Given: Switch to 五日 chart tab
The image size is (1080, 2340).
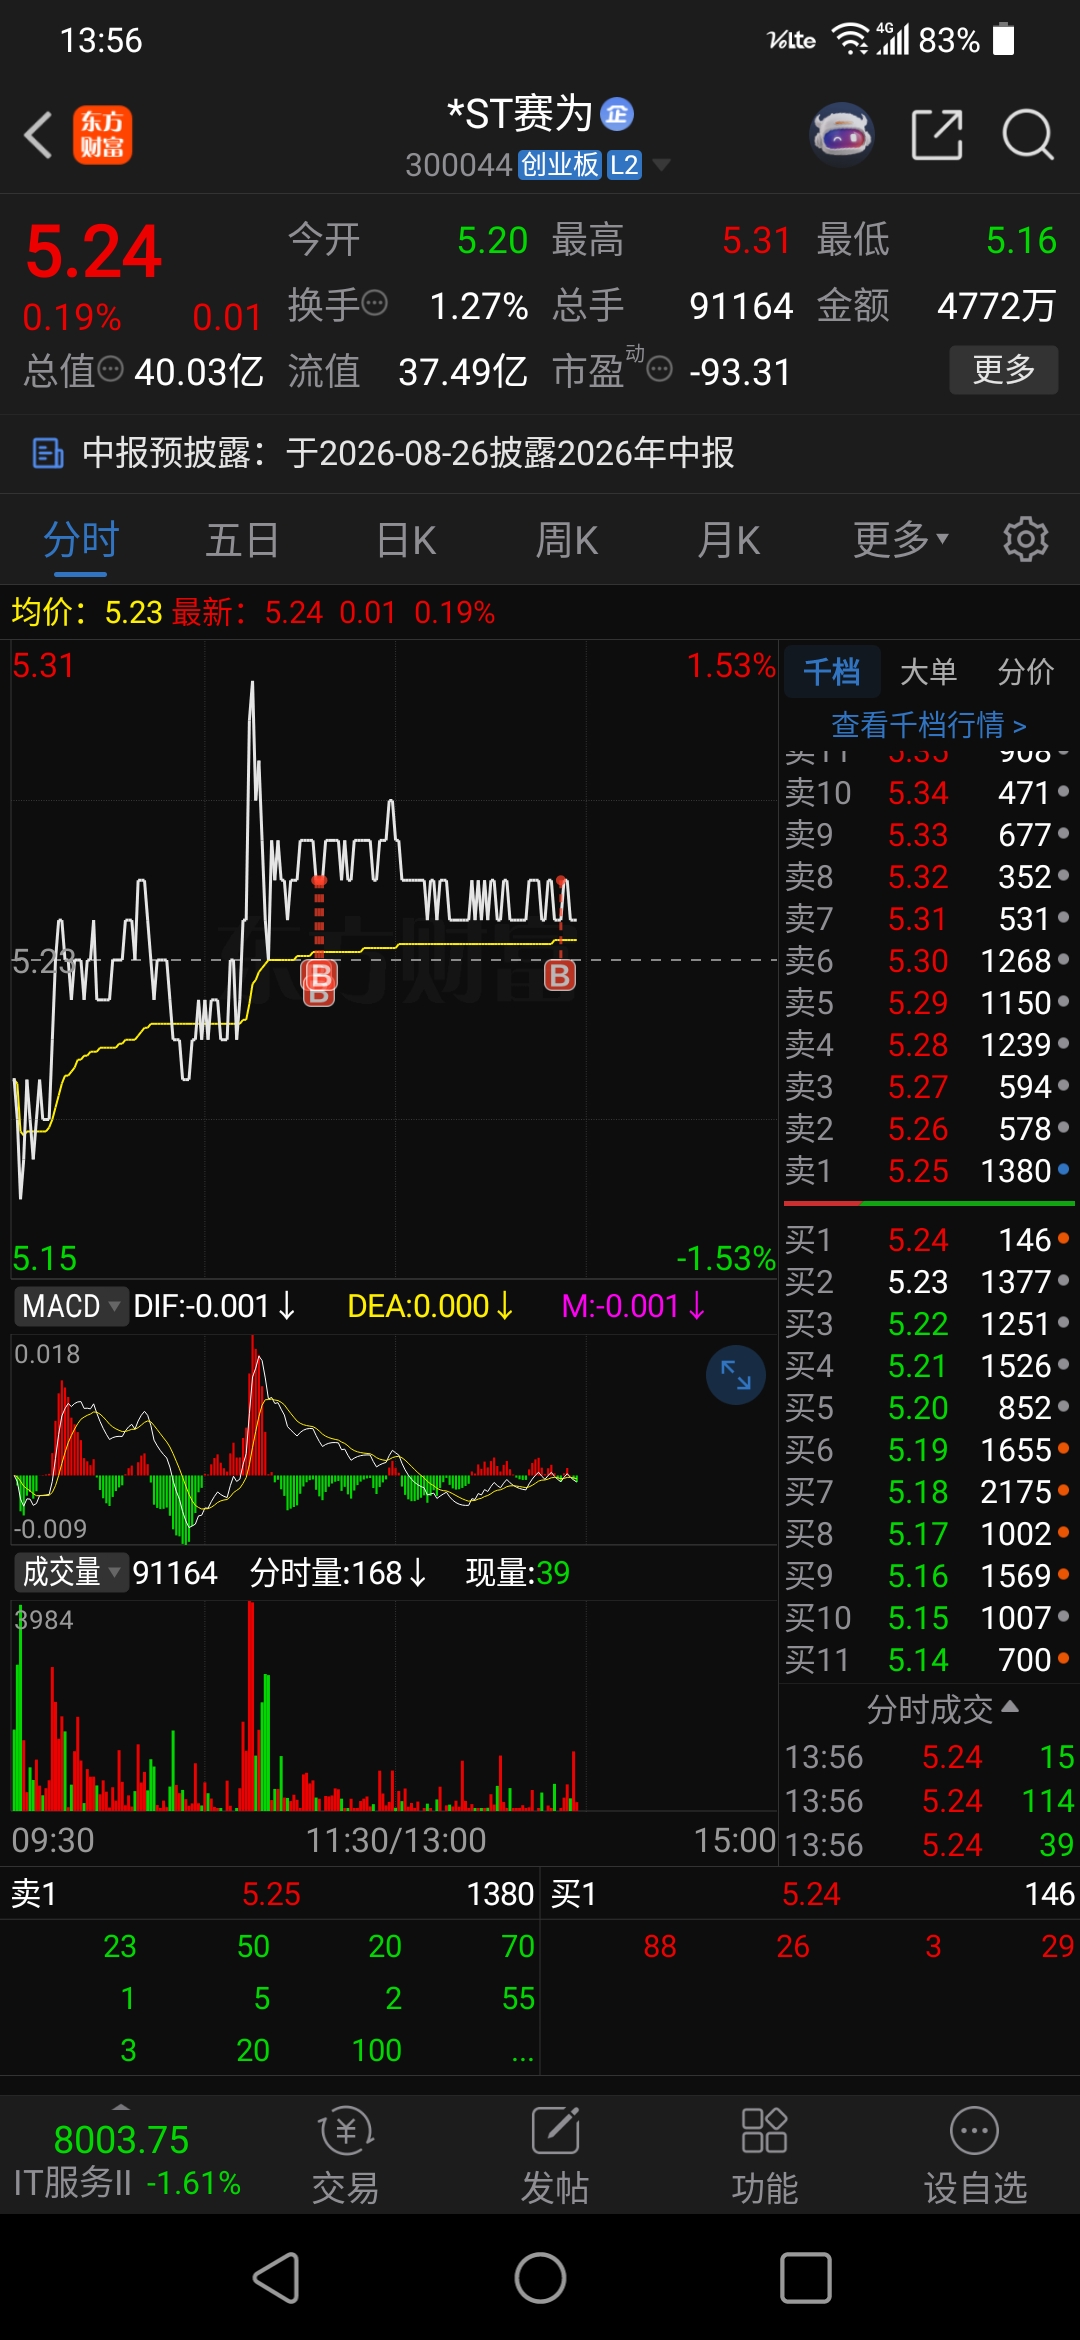Looking at the screenshot, I should 243,540.
